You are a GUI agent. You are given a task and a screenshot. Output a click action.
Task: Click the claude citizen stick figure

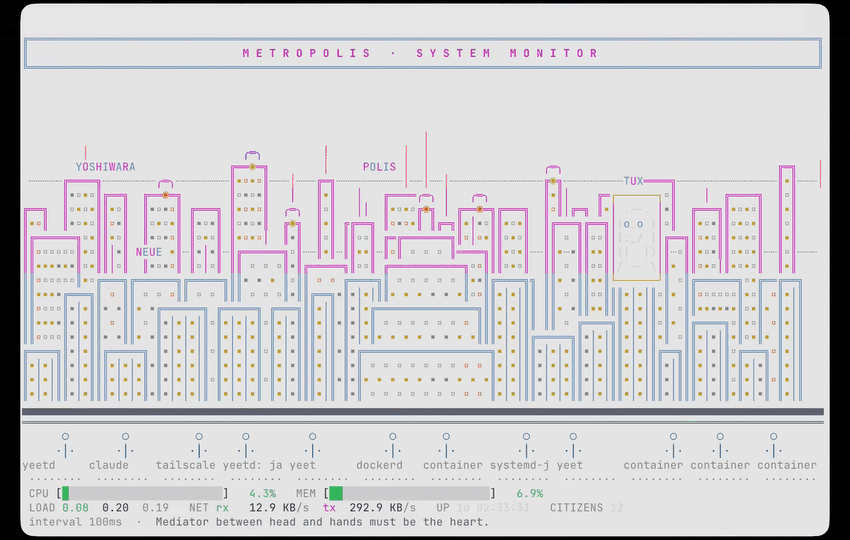(125, 446)
